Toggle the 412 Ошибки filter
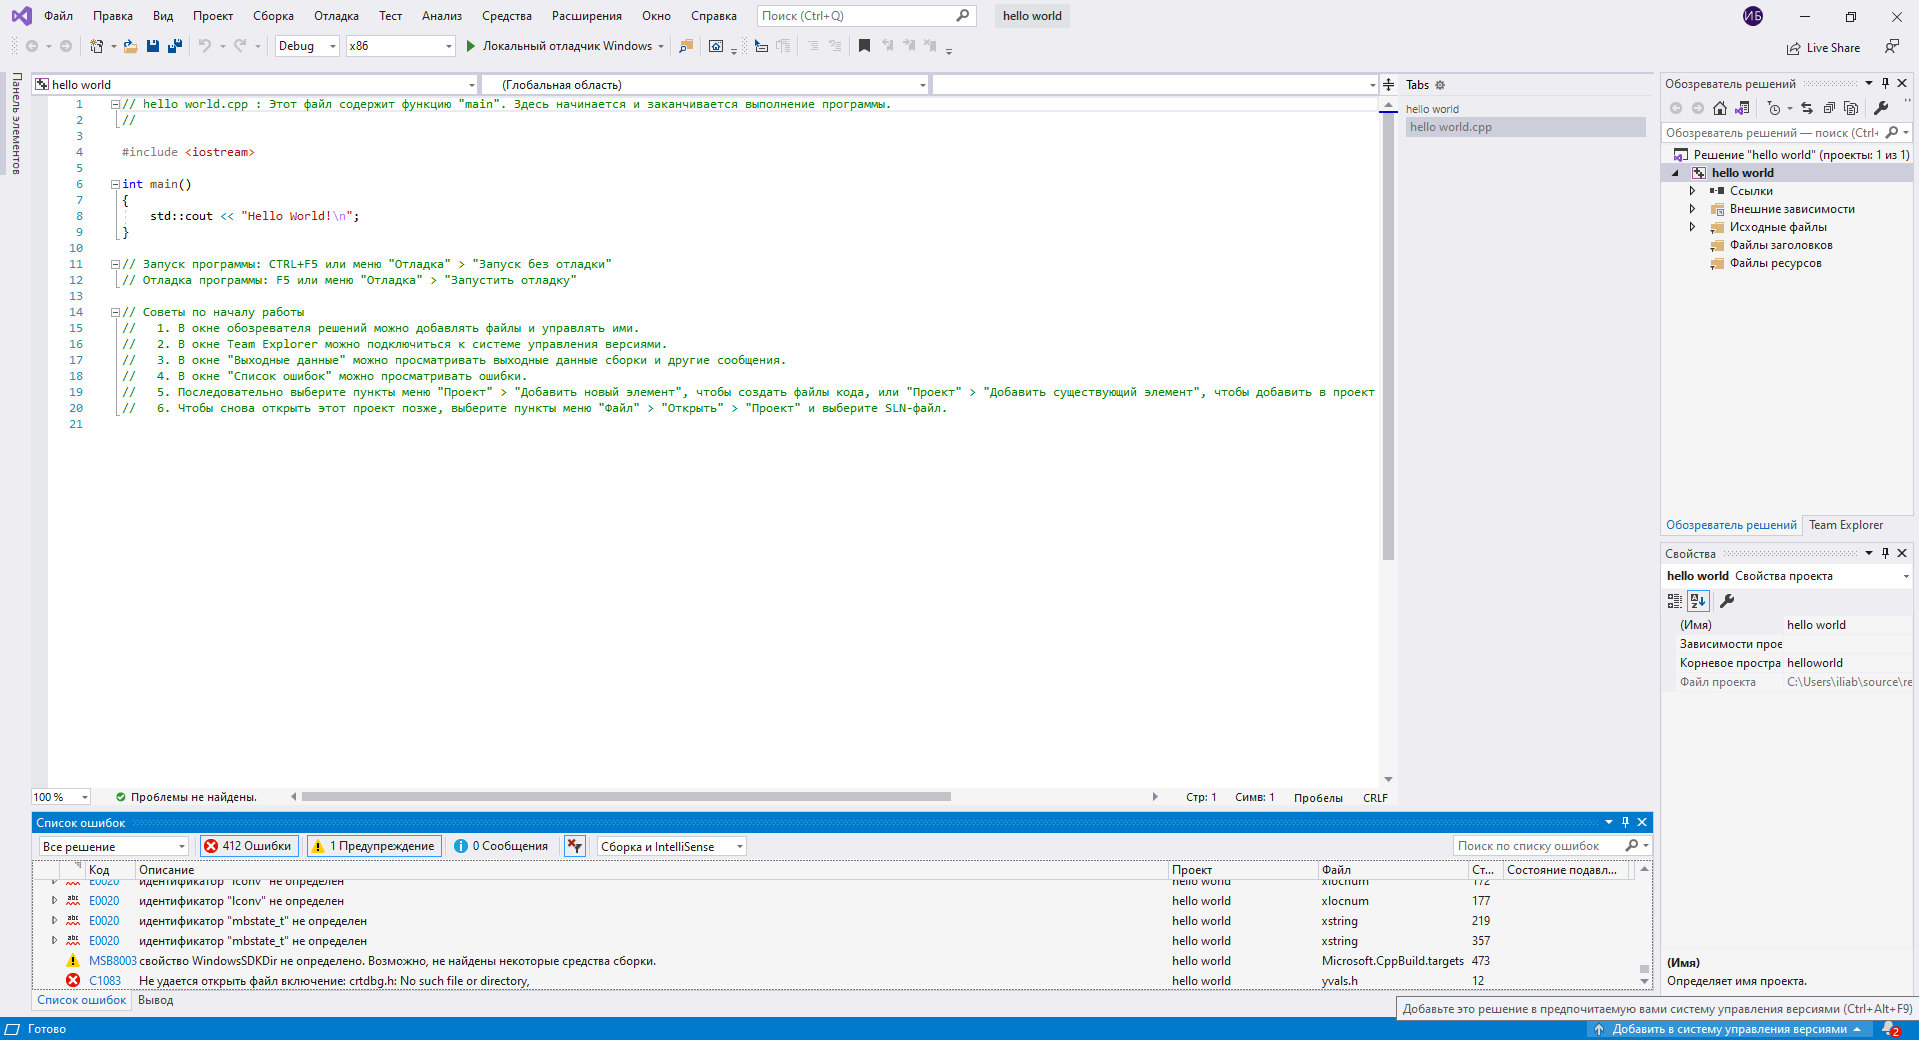 [249, 846]
